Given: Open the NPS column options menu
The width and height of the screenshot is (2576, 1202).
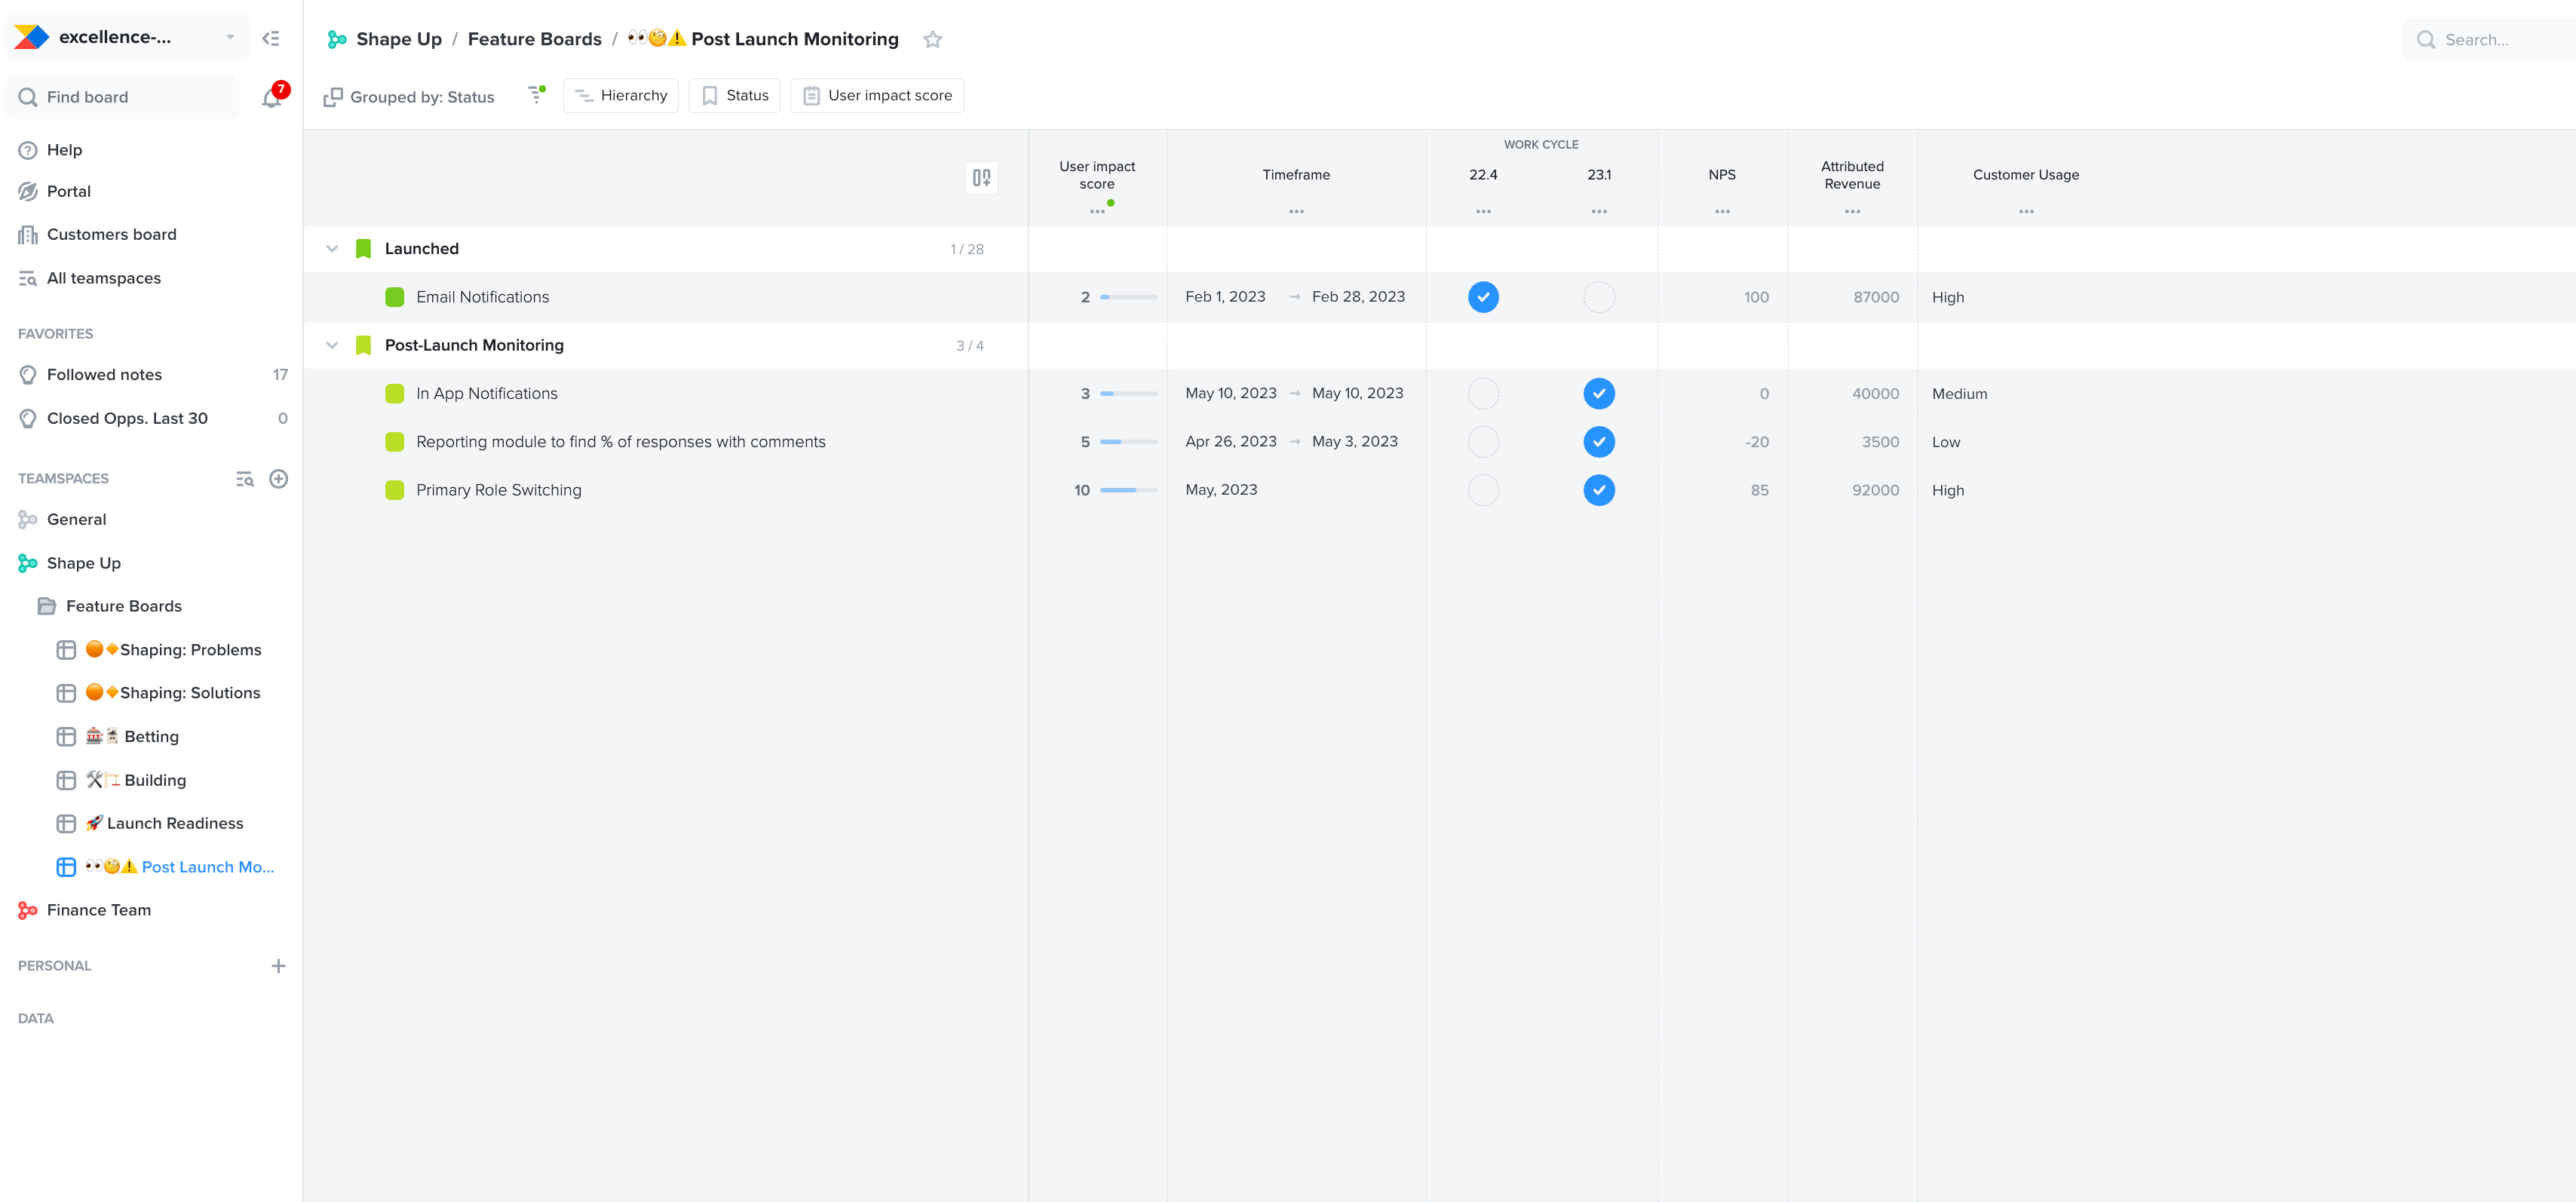Looking at the screenshot, I should click(1722, 211).
